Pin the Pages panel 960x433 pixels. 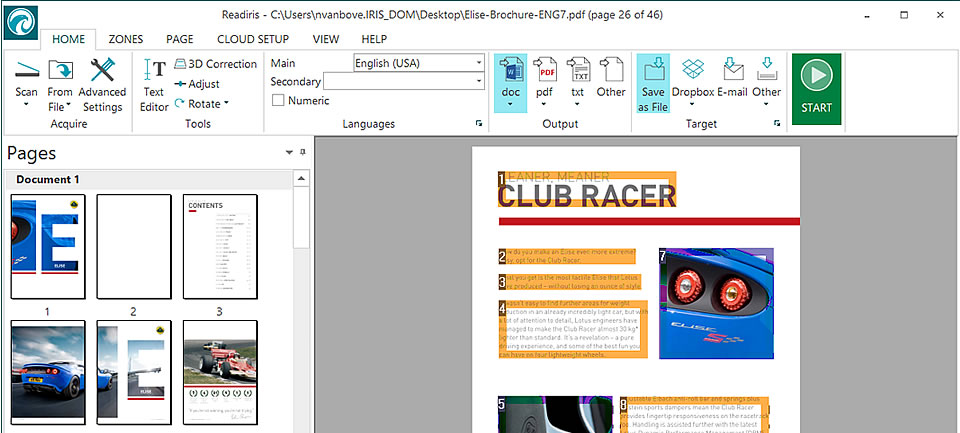[288, 153]
